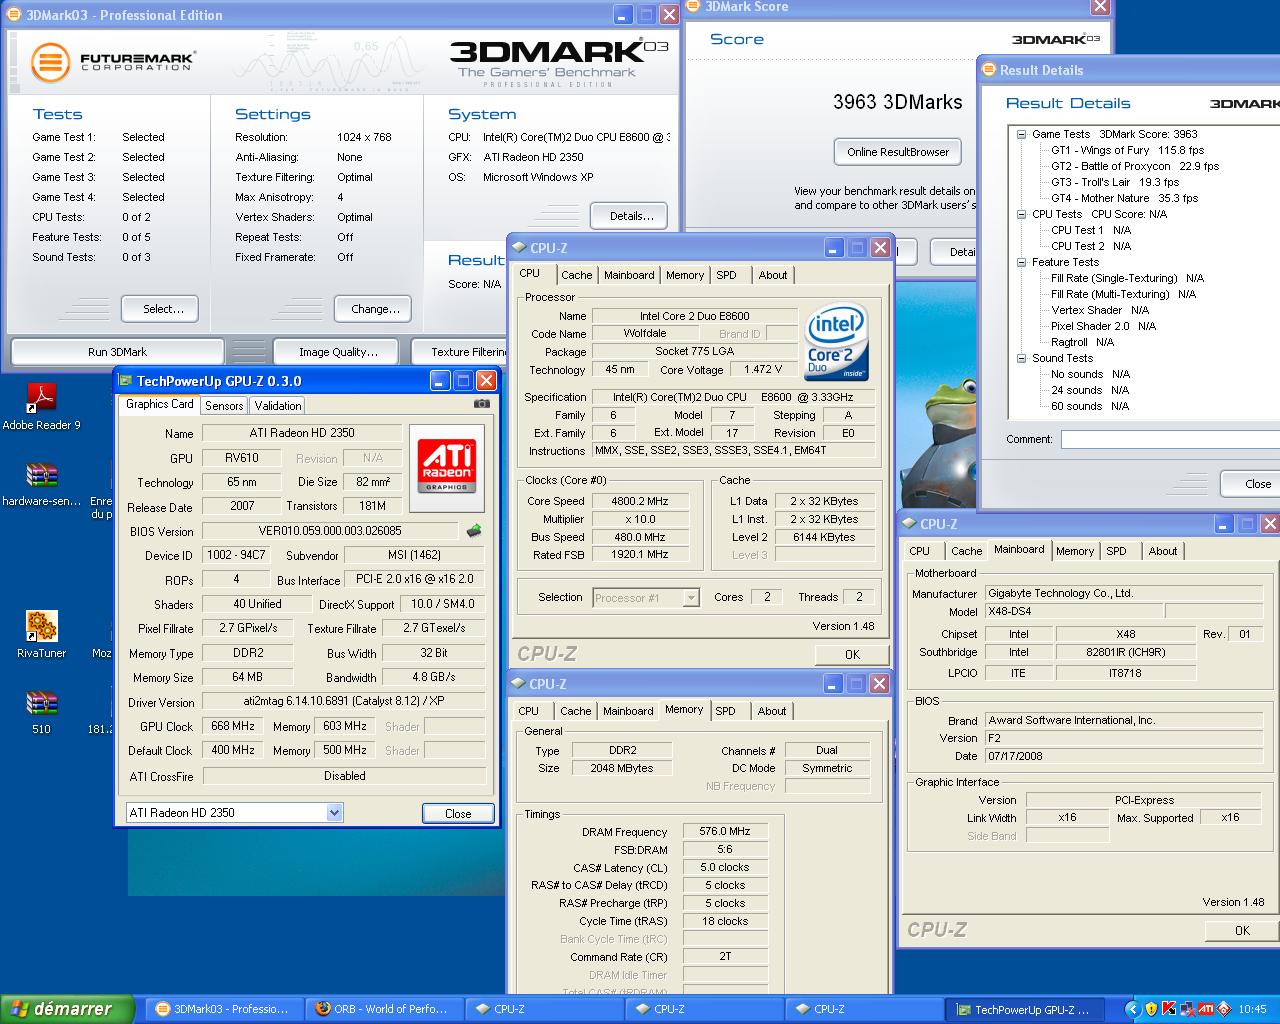Select GT4 - Mother Nature result
The height and width of the screenshot is (1024, 1280).
1124,198
